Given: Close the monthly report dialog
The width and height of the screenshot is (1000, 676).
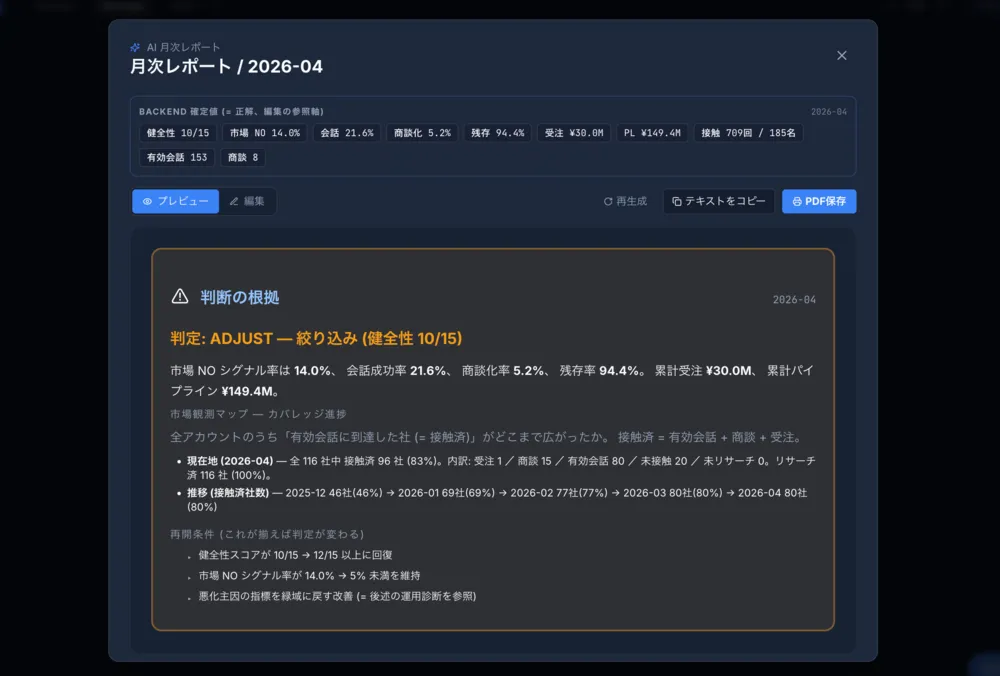Looking at the screenshot, I should pyautogui.click(x=842, y=55).
